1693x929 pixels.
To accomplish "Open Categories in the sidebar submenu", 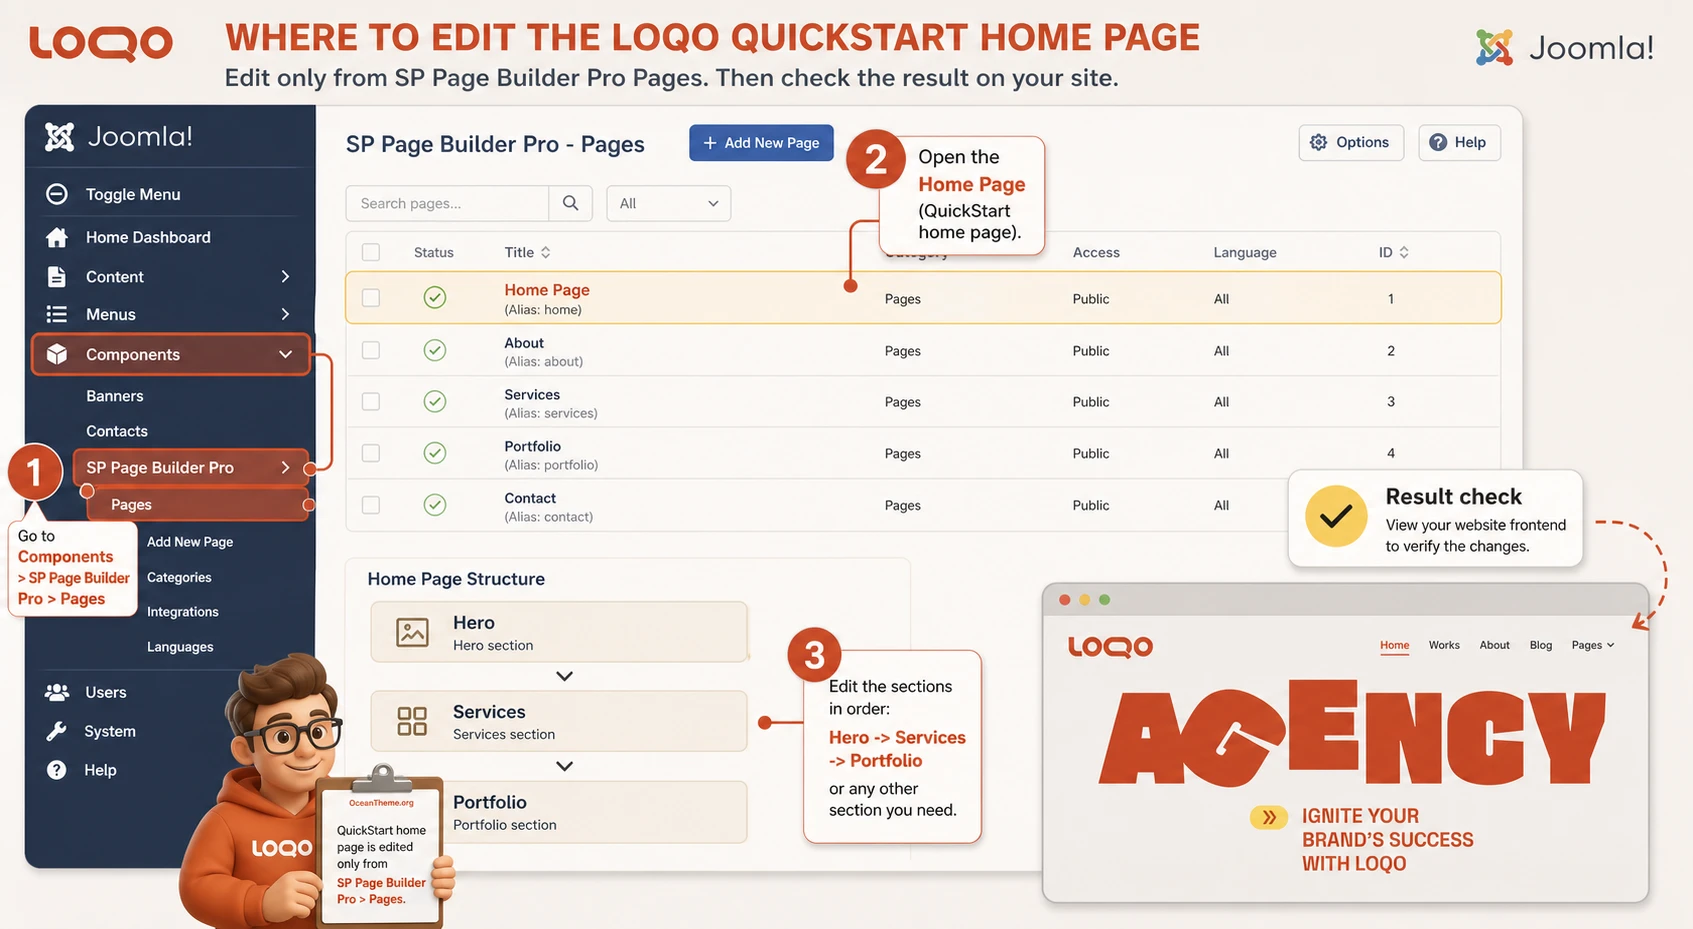I will [179, 577].
